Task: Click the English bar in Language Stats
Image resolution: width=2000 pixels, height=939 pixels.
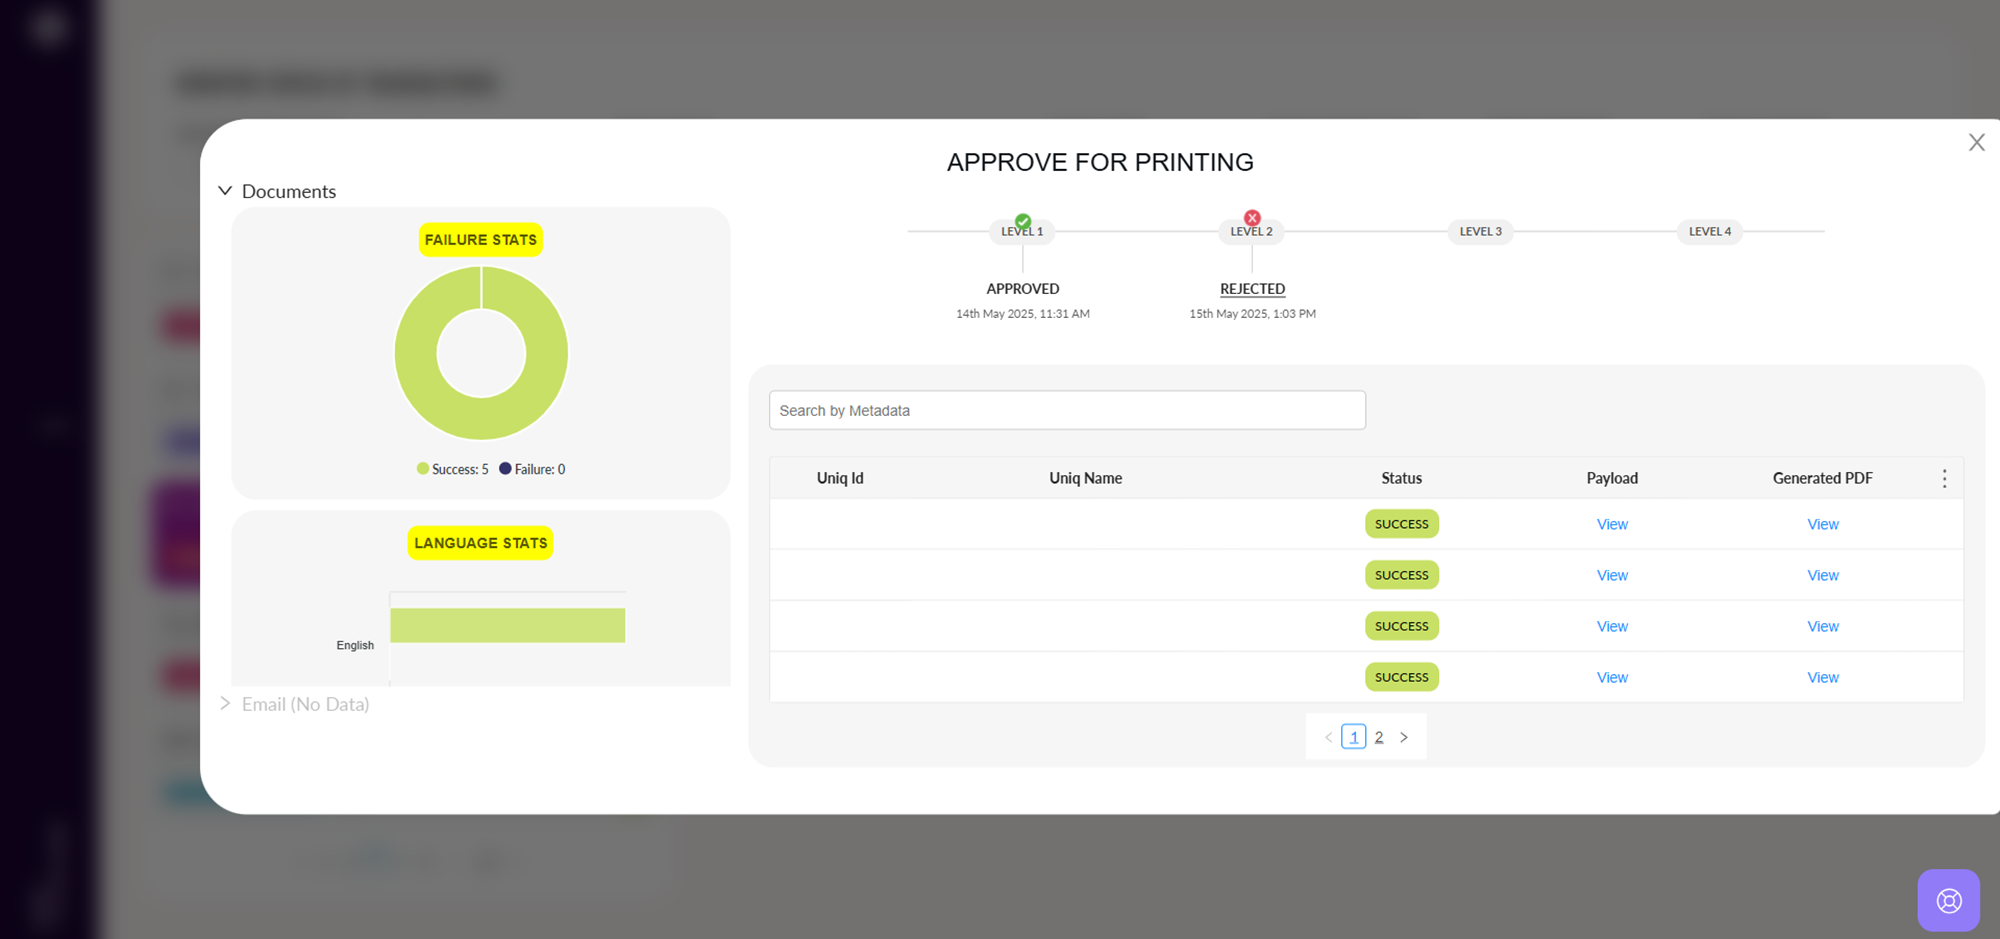Action: [507, 626]
